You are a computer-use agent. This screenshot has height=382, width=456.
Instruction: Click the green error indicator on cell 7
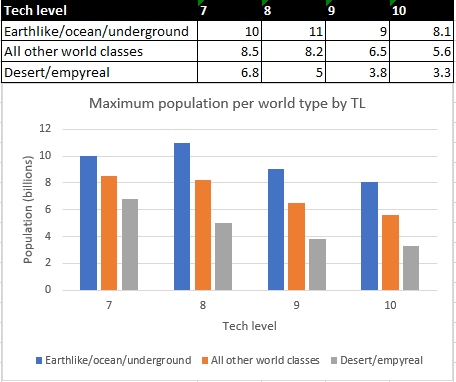[200, 2]
